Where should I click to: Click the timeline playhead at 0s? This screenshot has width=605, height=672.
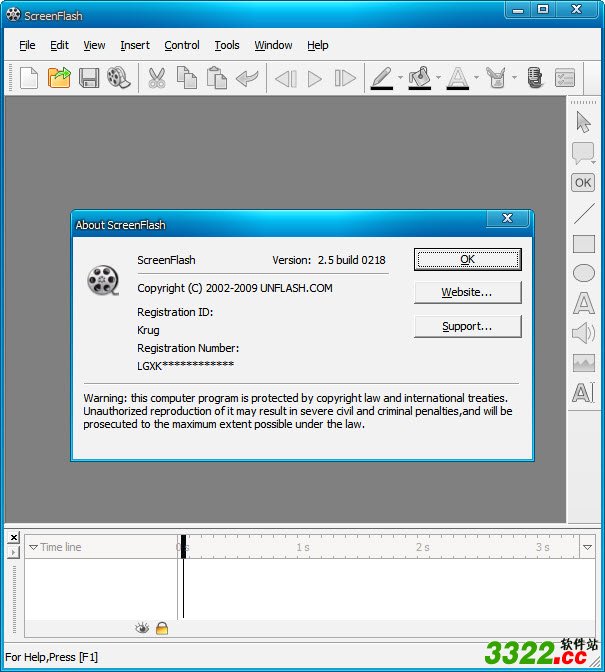pyautogui.click(x=183, y=546)
